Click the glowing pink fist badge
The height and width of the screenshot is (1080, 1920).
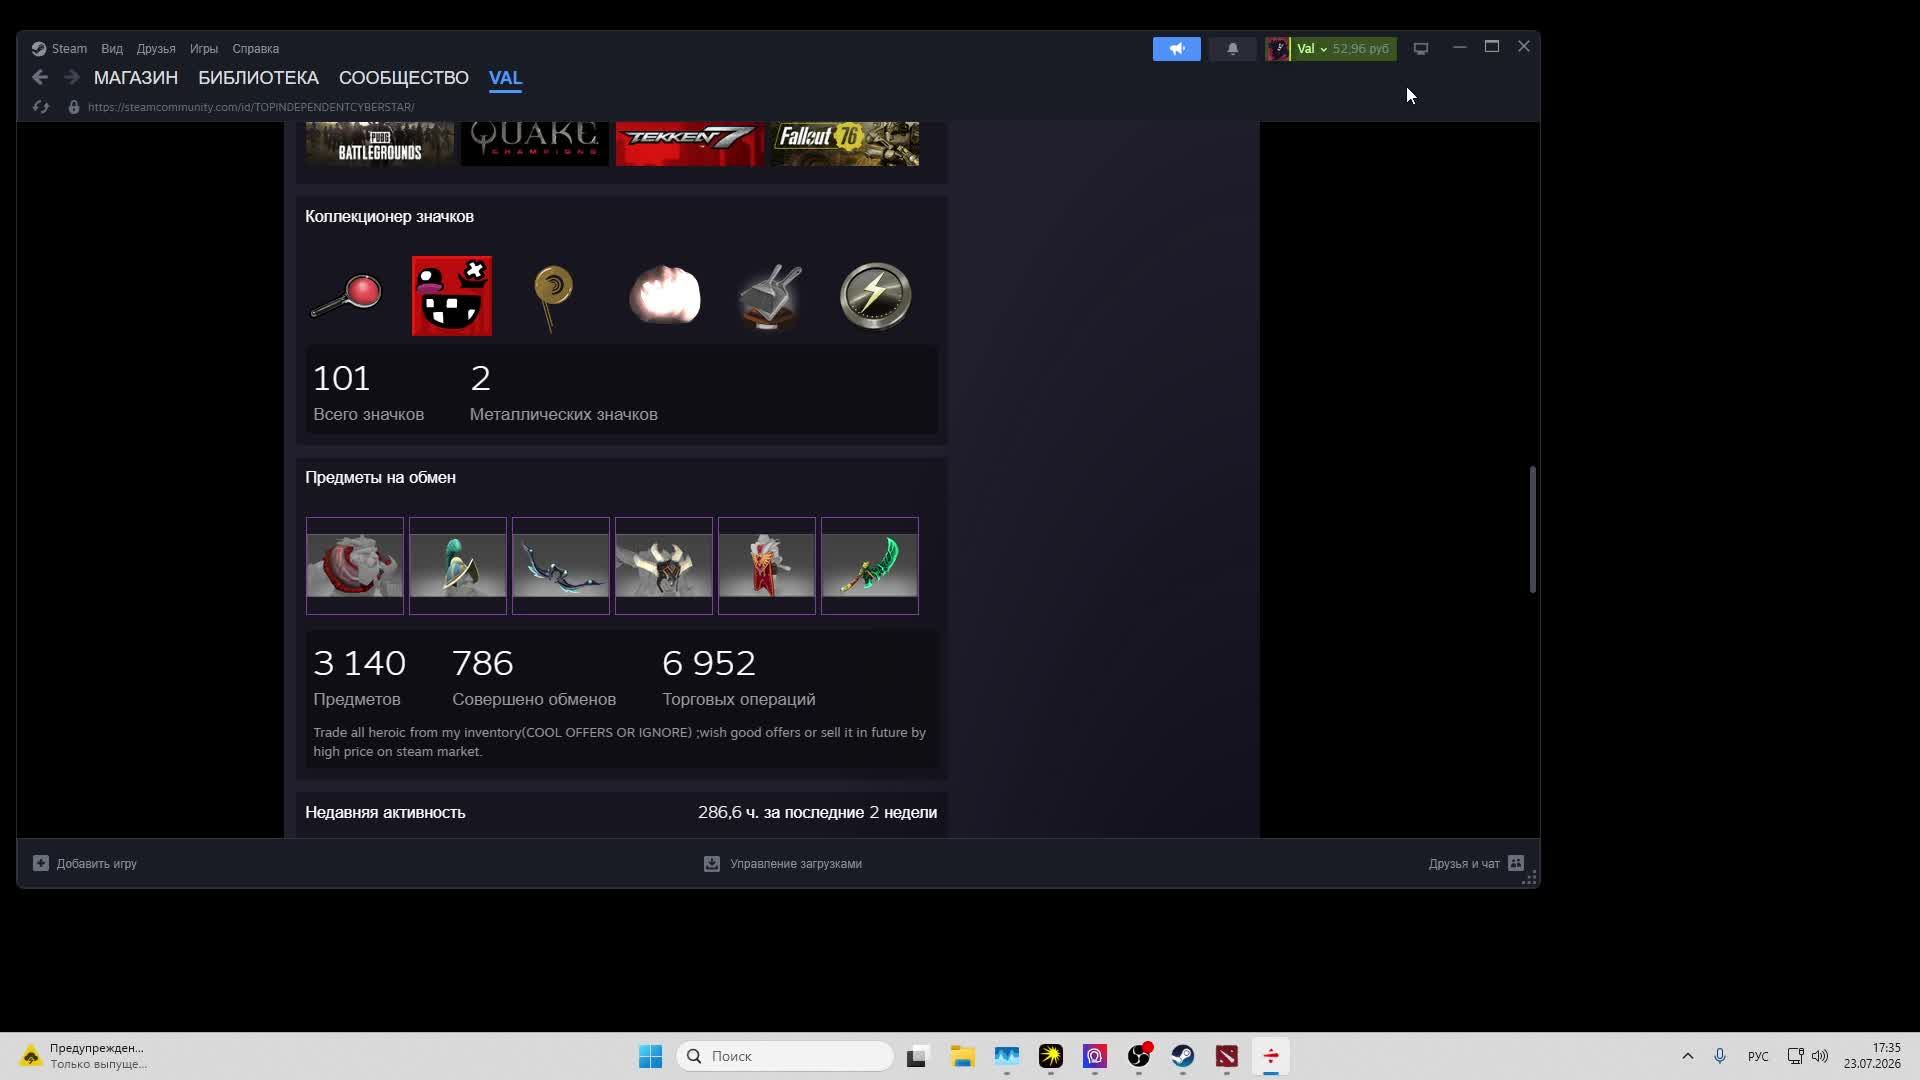[665, 295]
